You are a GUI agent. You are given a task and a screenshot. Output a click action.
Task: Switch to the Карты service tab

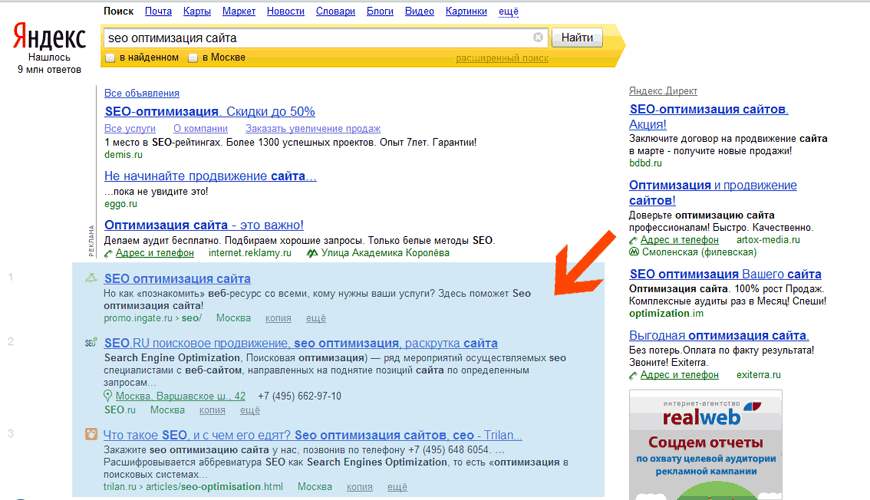pos(197,11)
